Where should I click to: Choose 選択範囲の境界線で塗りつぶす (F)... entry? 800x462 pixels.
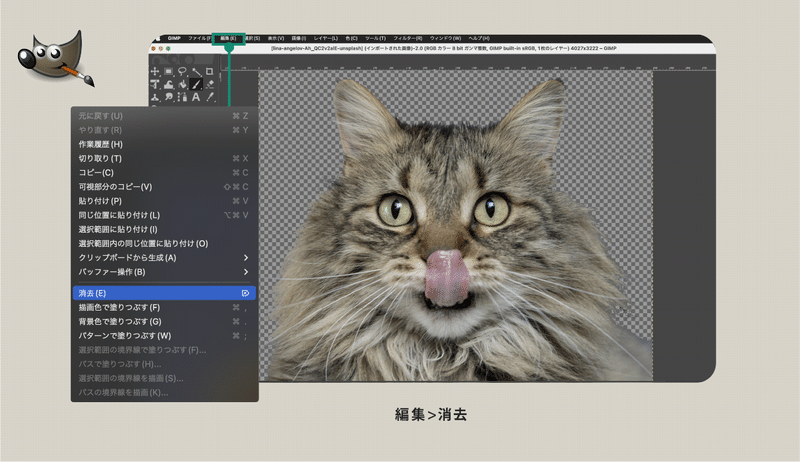[x=164, y=350]
